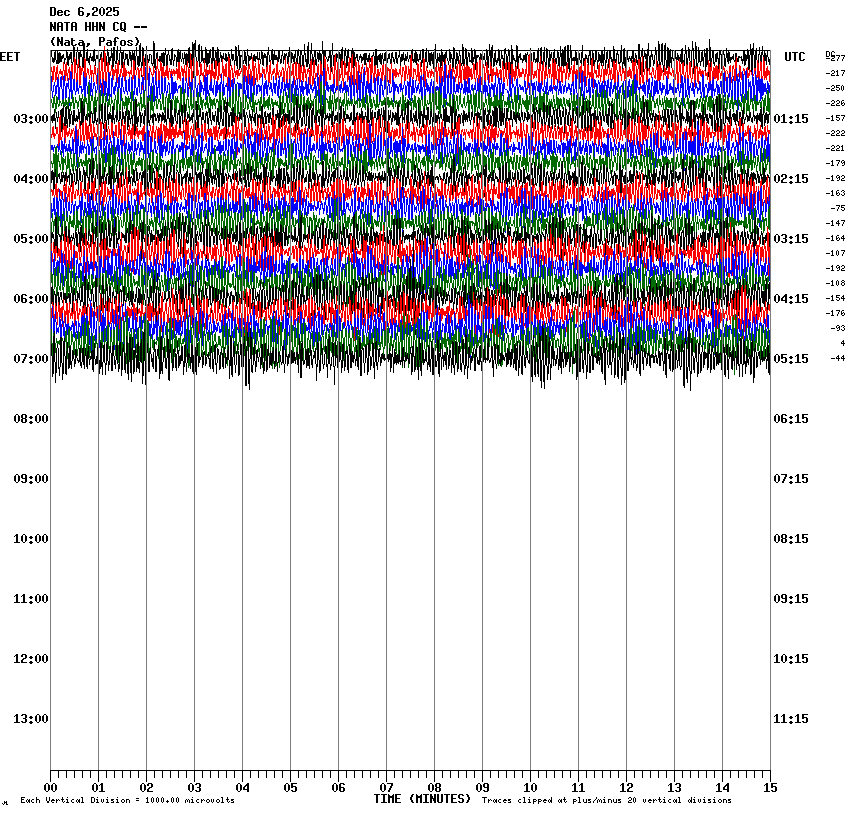Select minute tick label 07 on axis
Image resolution: width=850 pixels, height=814 pixels.
(386, 787)
